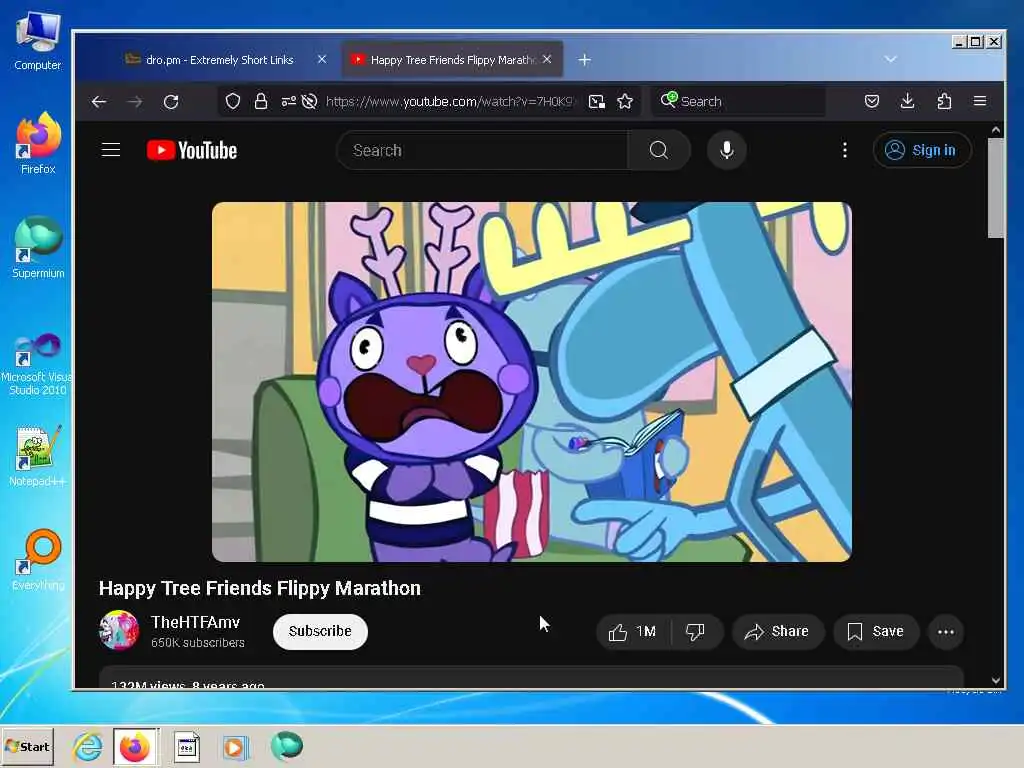The height and width of the screenshot is (768, 1024).
Task: Open YouTube settings three-dot menu
Action: pyautogui.click(x=844, y=150)
